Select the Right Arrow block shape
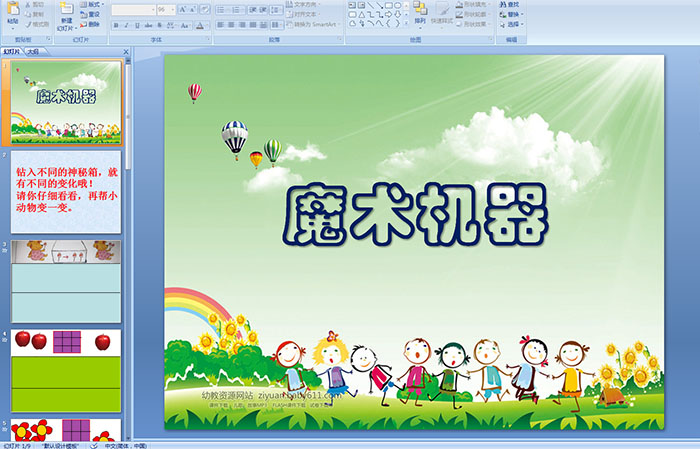The image size is (700, 449). (x=388, y=15)
